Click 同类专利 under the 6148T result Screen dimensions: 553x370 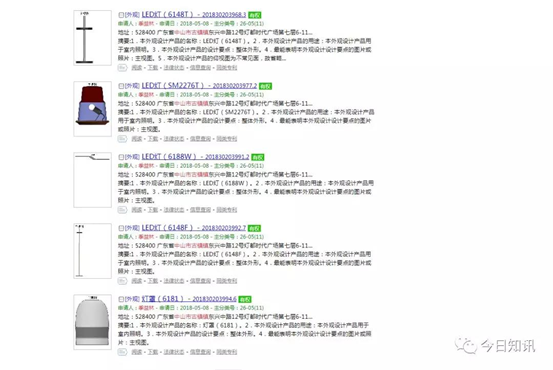point(227,67)
